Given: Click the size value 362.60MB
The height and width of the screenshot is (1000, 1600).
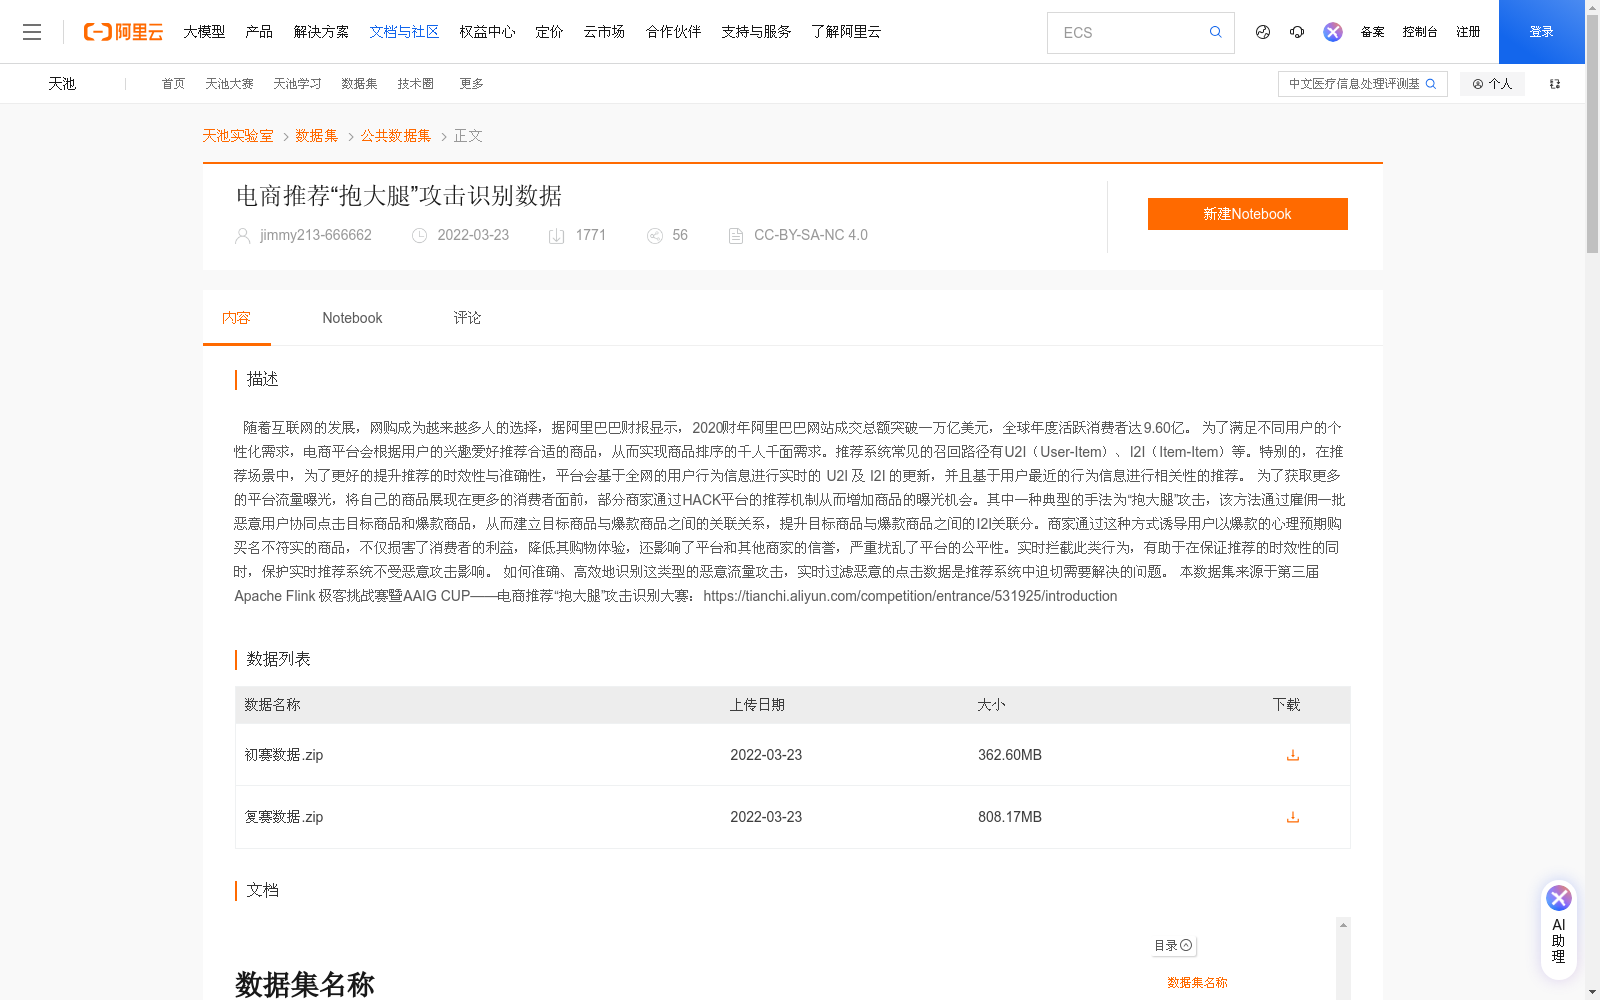Looking at the screenshot, I should [x=1010, y=755].
